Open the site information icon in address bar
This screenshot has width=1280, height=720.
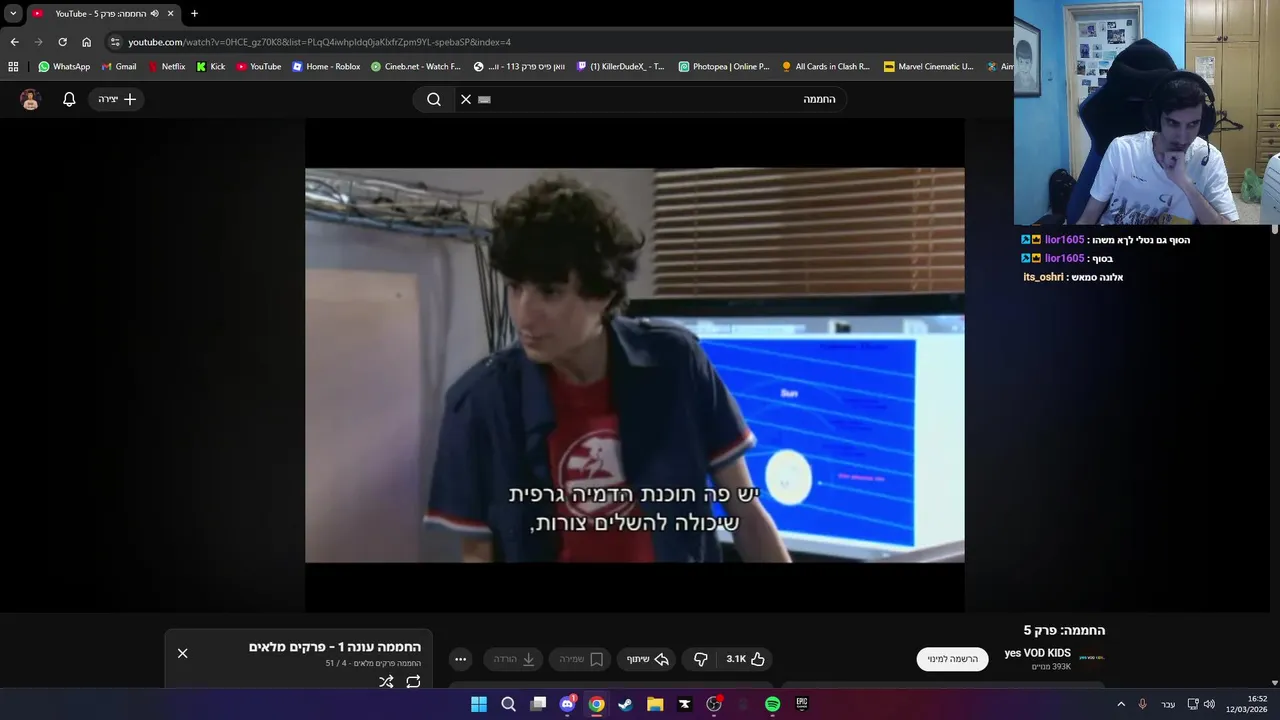[115, 42]
